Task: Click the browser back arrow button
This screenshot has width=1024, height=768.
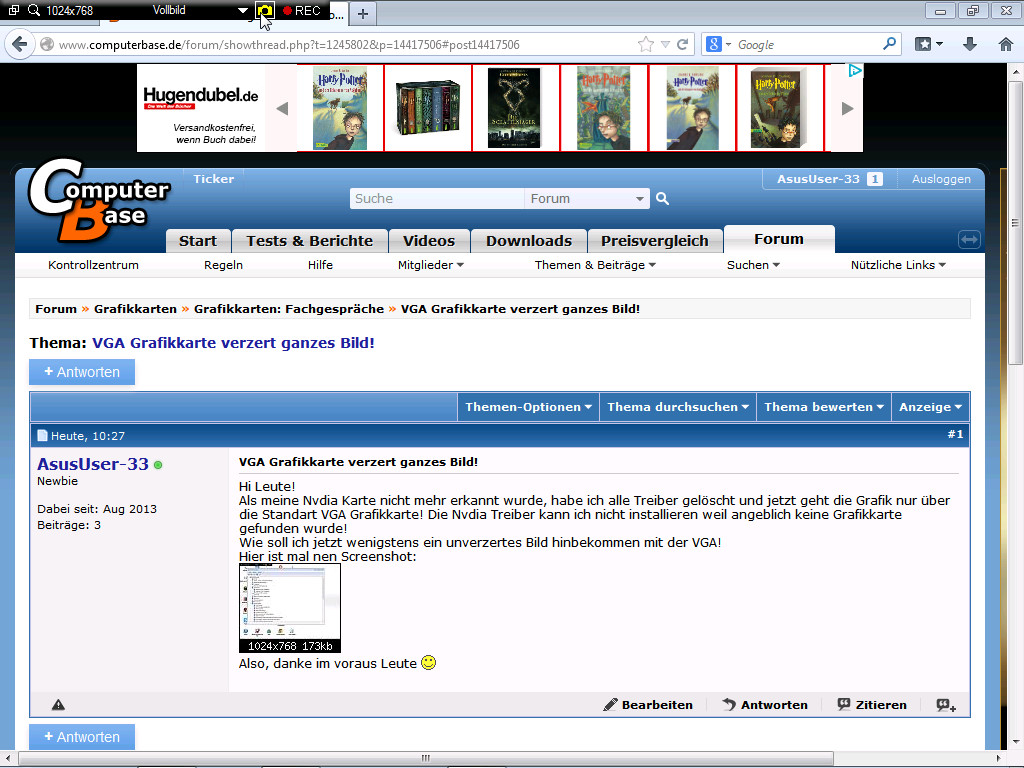Action: point(20,44)
